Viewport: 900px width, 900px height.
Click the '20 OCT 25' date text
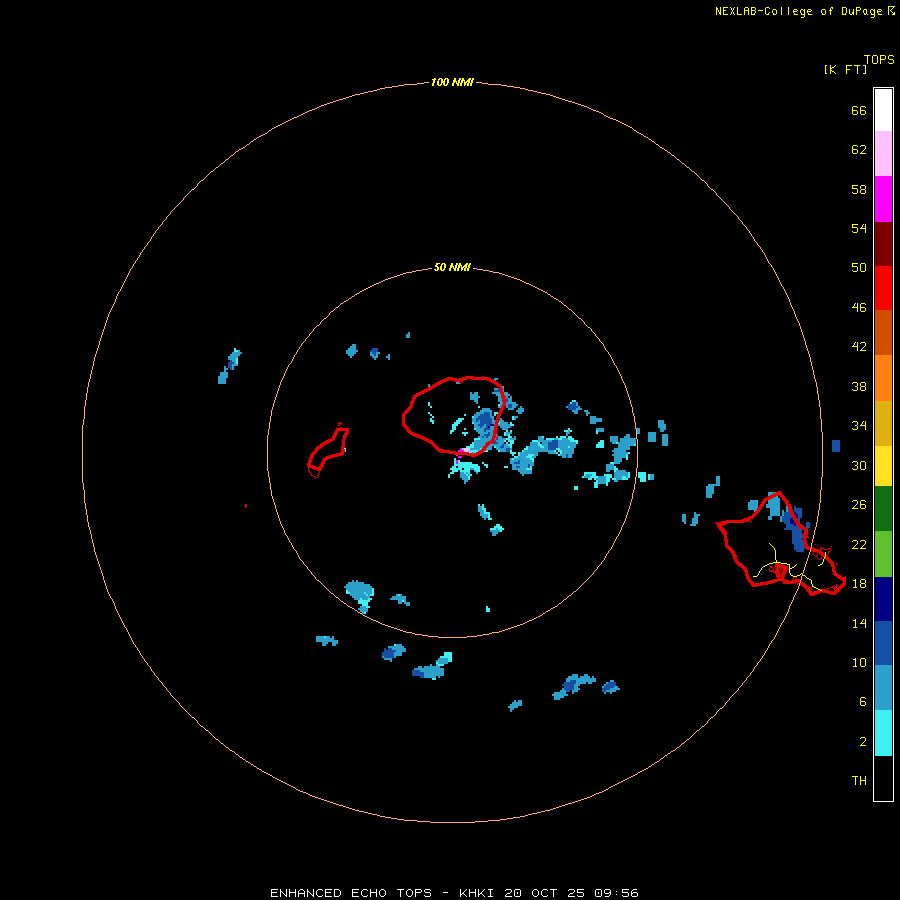pos(544,893)
